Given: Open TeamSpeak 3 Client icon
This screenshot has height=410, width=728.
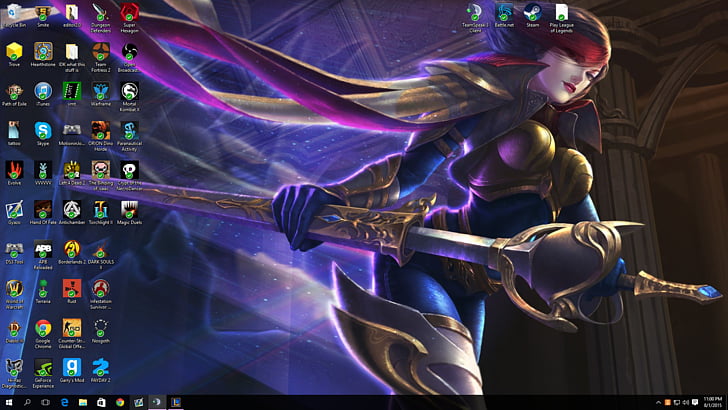Looking at the screenshot, I should pos(475,18).
